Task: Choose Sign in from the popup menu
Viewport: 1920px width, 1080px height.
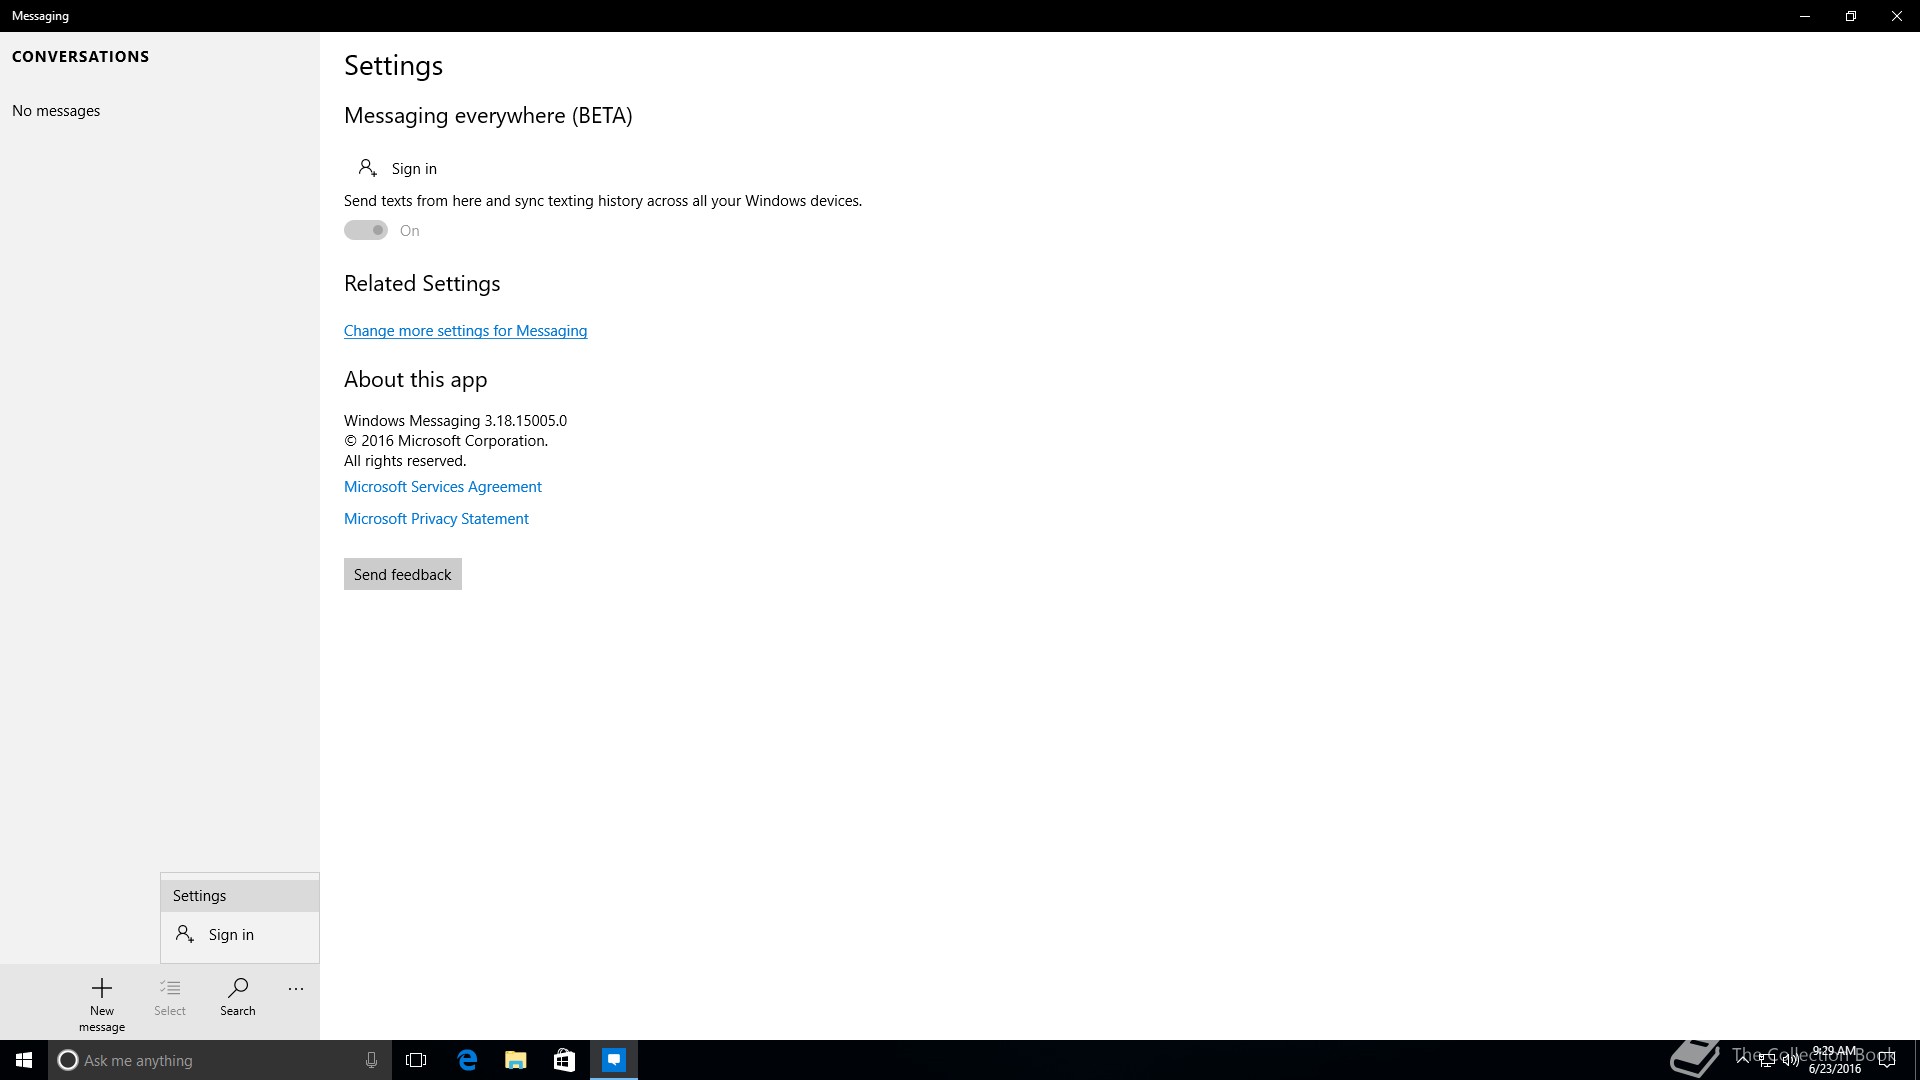Action: coord(240,935)
